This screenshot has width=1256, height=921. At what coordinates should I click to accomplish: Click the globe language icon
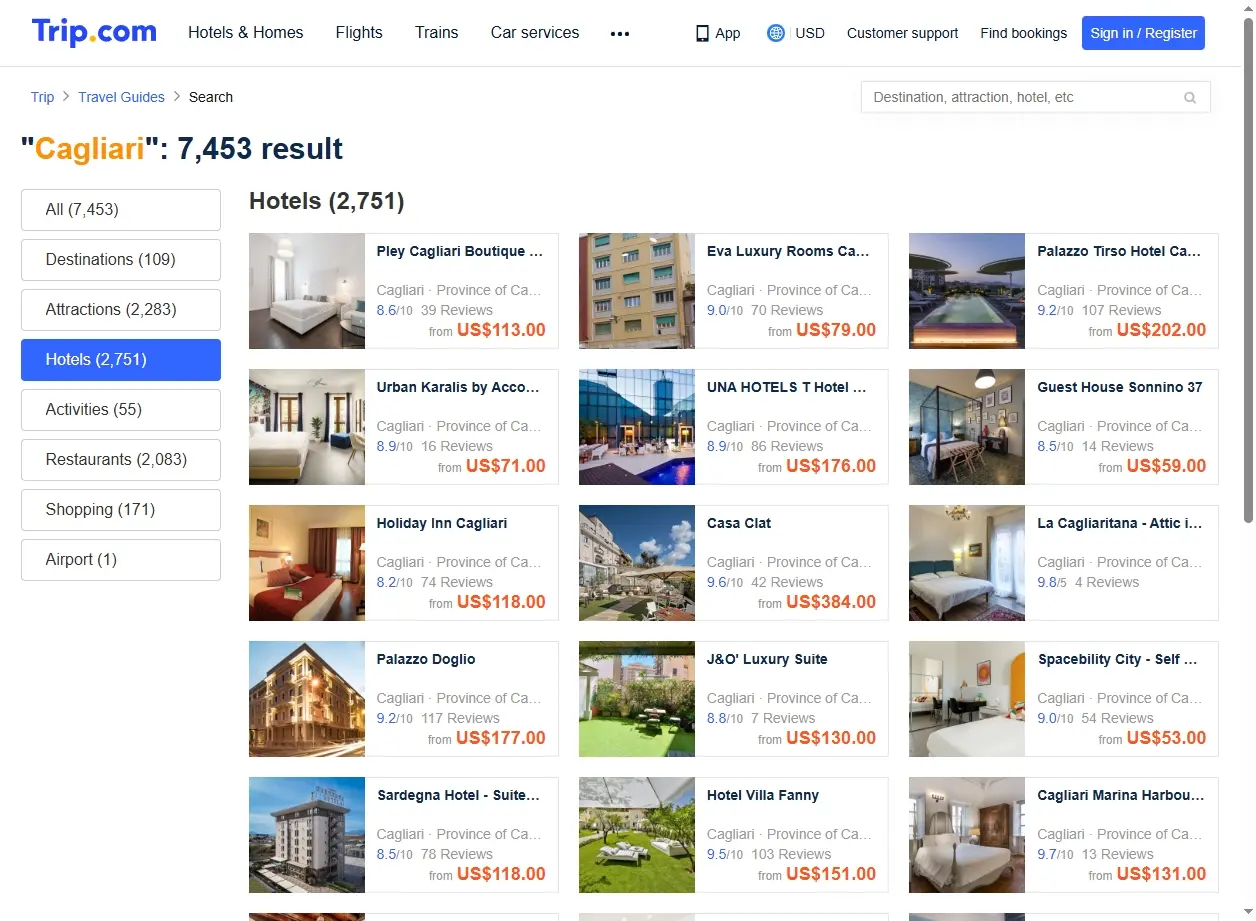[x=775, y=33]
